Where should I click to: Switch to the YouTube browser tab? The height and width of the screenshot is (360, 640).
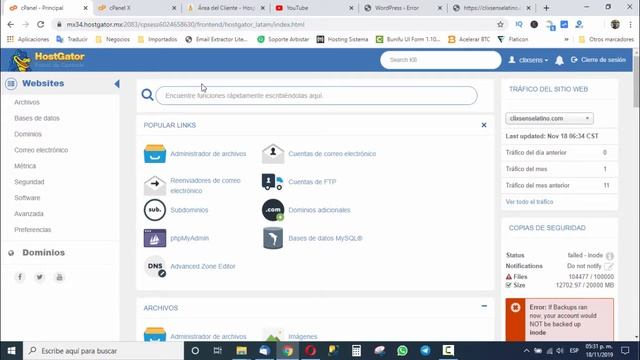tap(315, 8)
